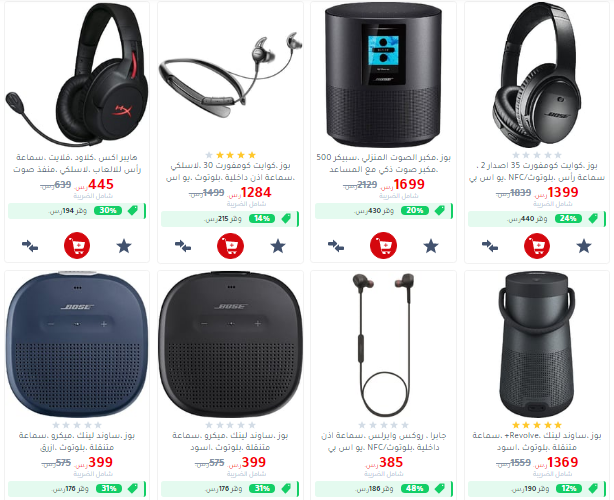Click the star rating of Bose QuietControl 30
614x500 pixels.
click(x=230, y=155)
